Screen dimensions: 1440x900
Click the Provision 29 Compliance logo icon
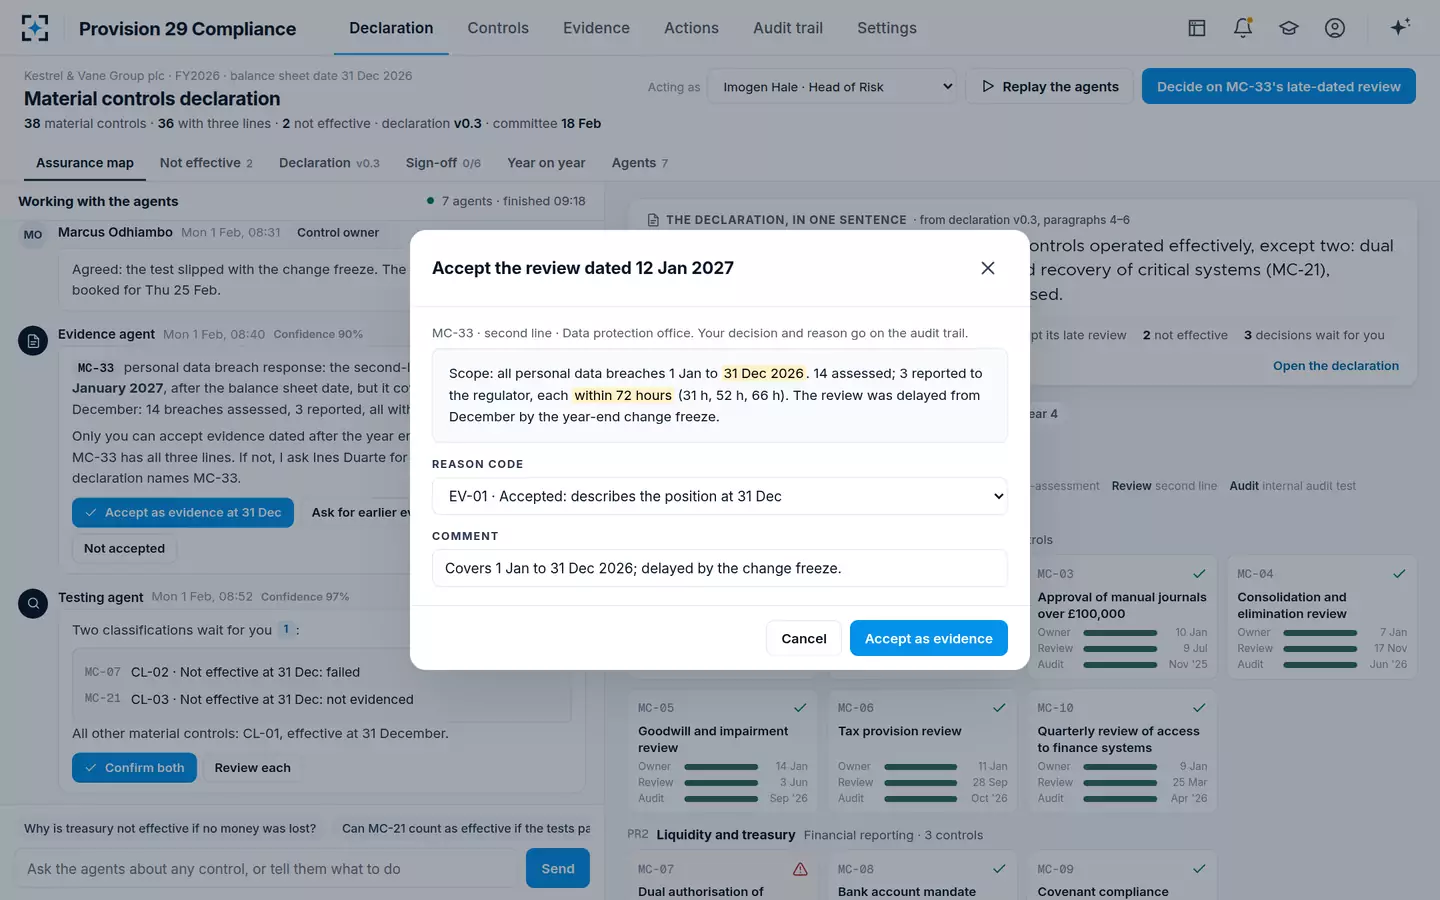[x=35, y=28]
